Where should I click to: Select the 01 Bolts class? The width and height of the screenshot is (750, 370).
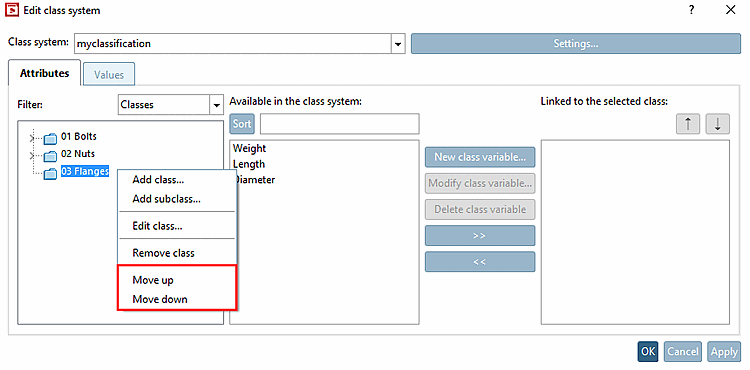(78, 137)
